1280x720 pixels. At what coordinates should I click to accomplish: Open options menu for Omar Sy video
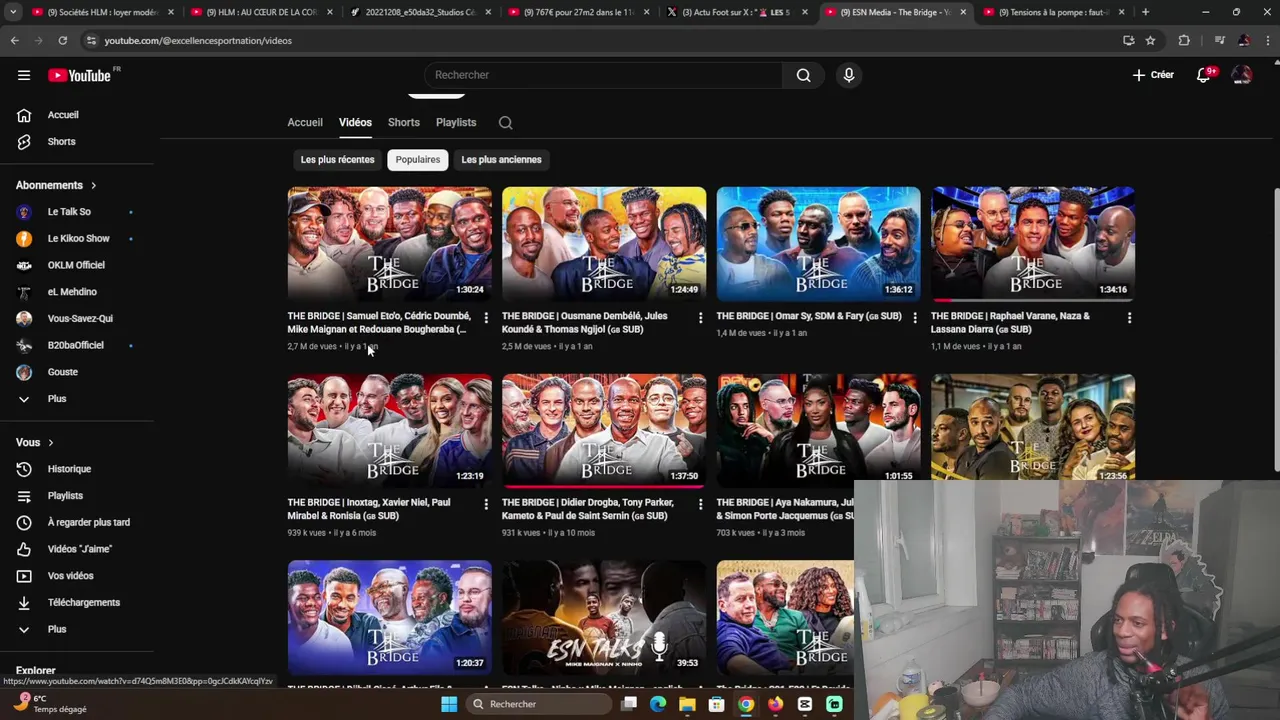point(914,318)
